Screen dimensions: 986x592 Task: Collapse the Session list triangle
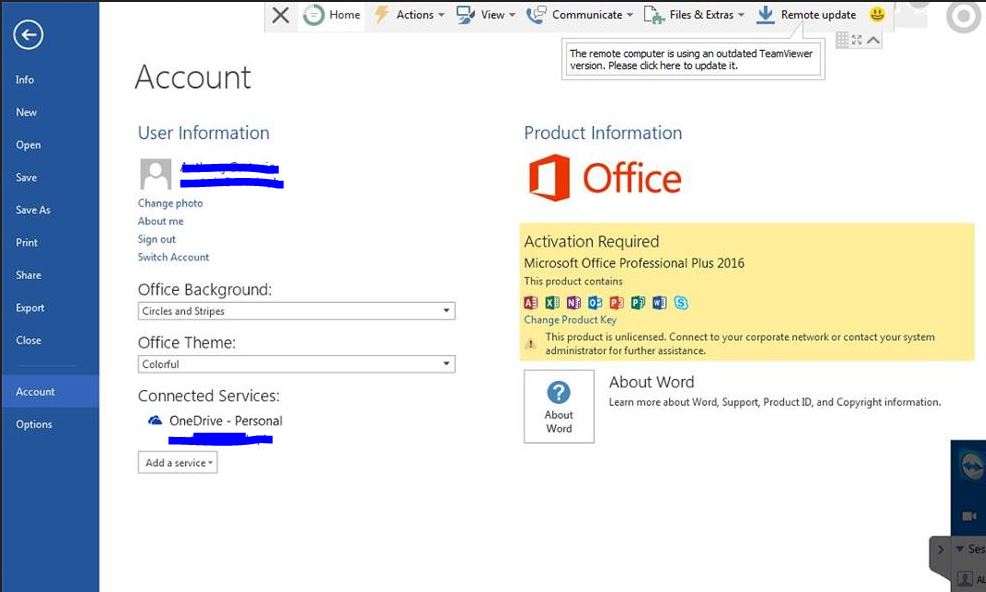[x=960, y=549]
